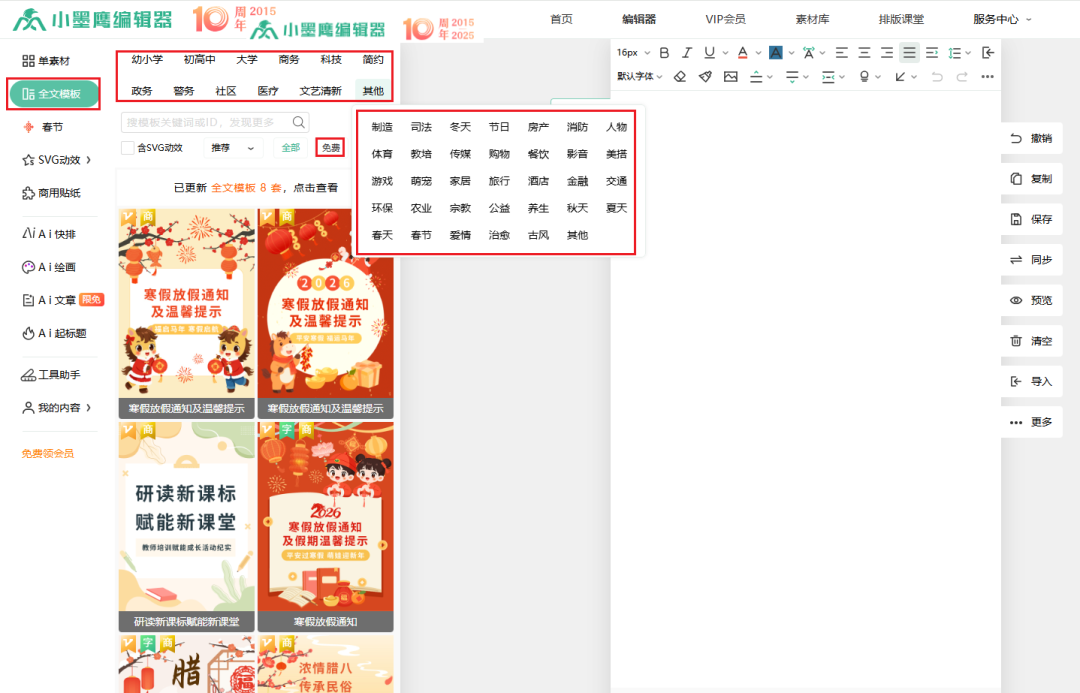Viewport: 1080px width, 693px height.
Task: Show 全部 templates filter
Action: 290,148
